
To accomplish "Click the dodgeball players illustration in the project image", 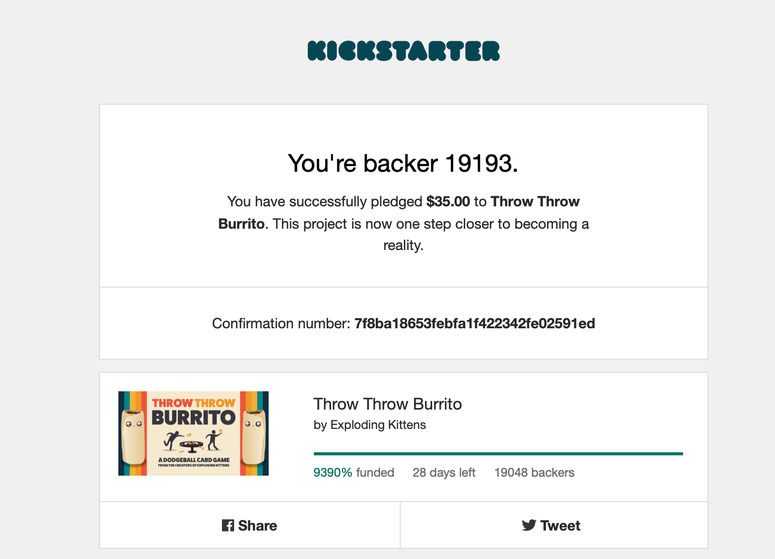I will 193,441.
